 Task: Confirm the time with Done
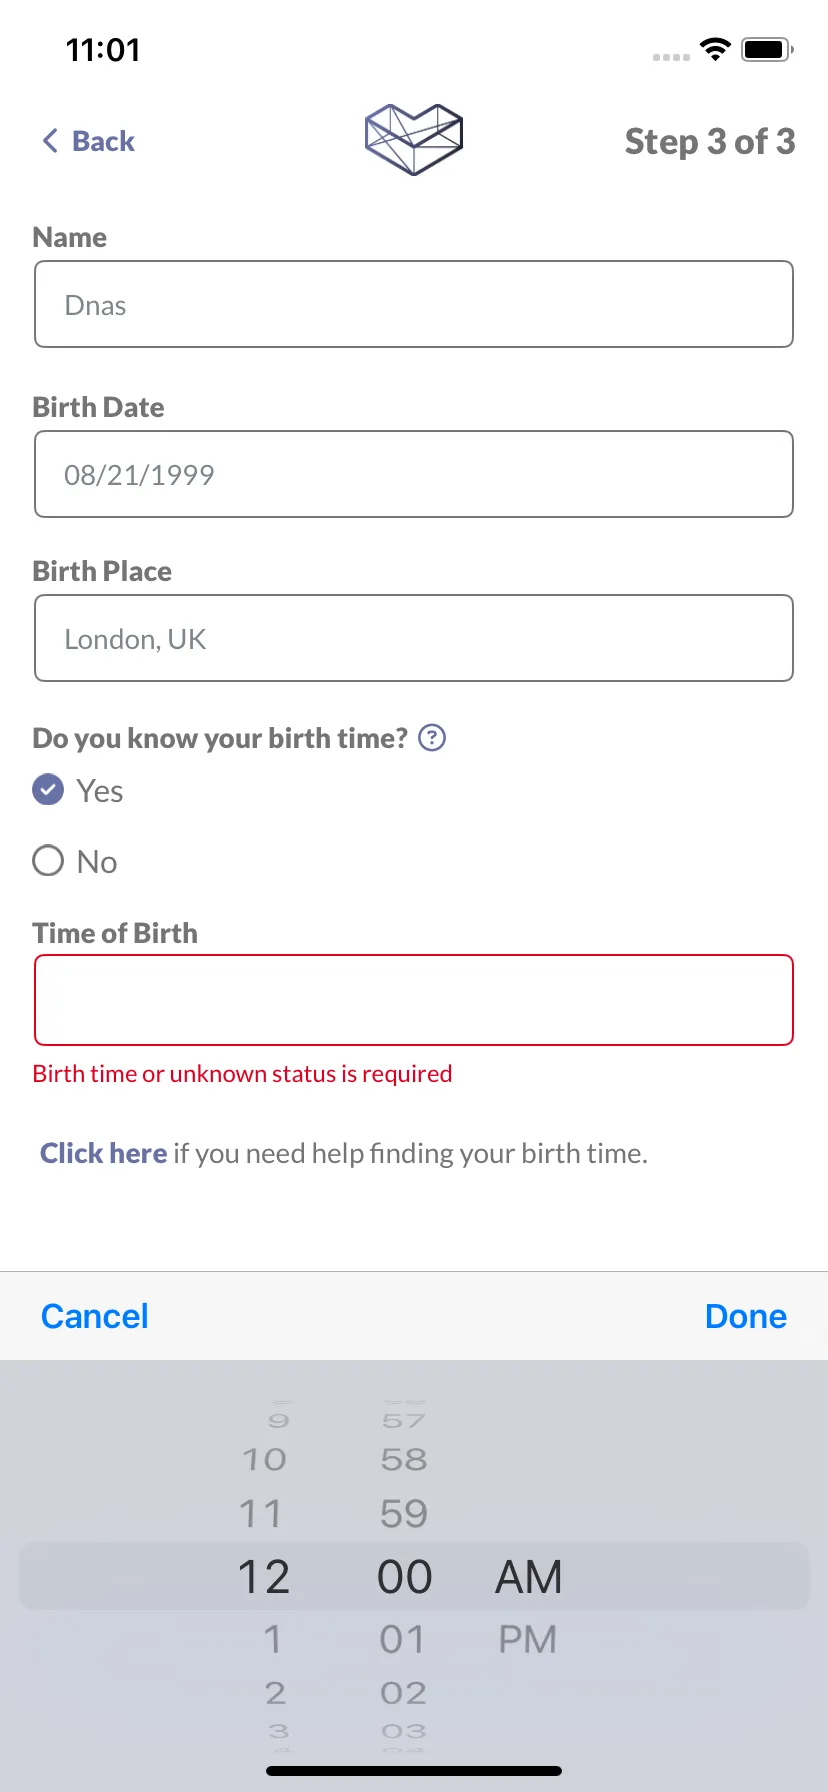click(746, 1316)
